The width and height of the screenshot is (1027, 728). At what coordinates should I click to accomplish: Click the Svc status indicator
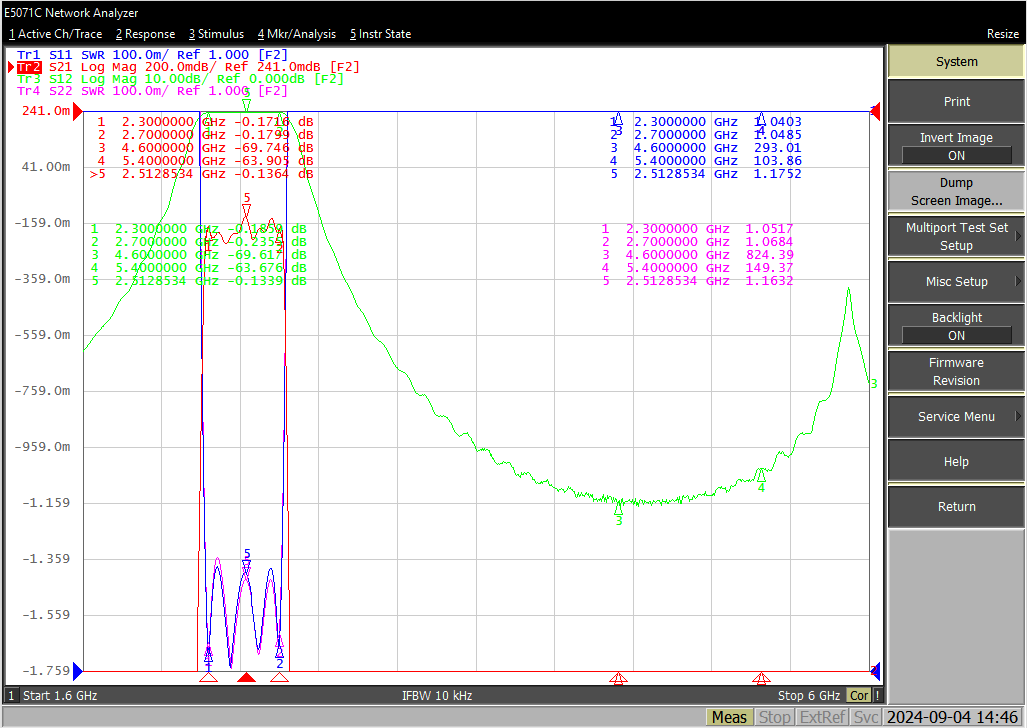(865, 718)
